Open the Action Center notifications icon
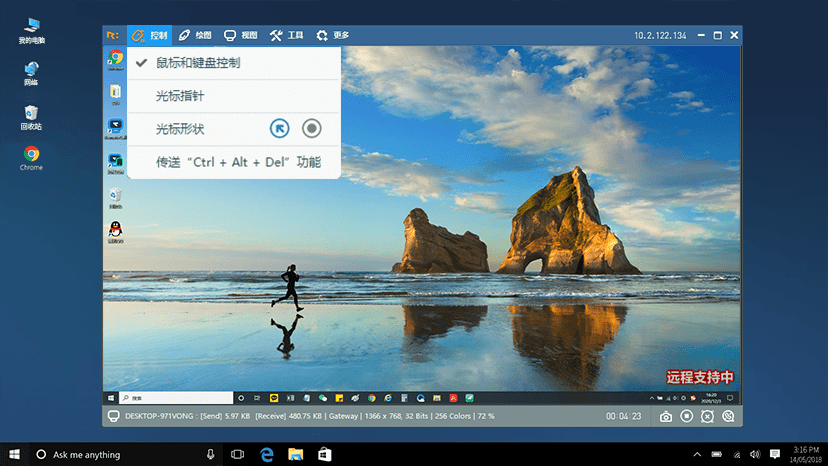The height and width of the screenshot is (466, 828). tap(775, 454)
